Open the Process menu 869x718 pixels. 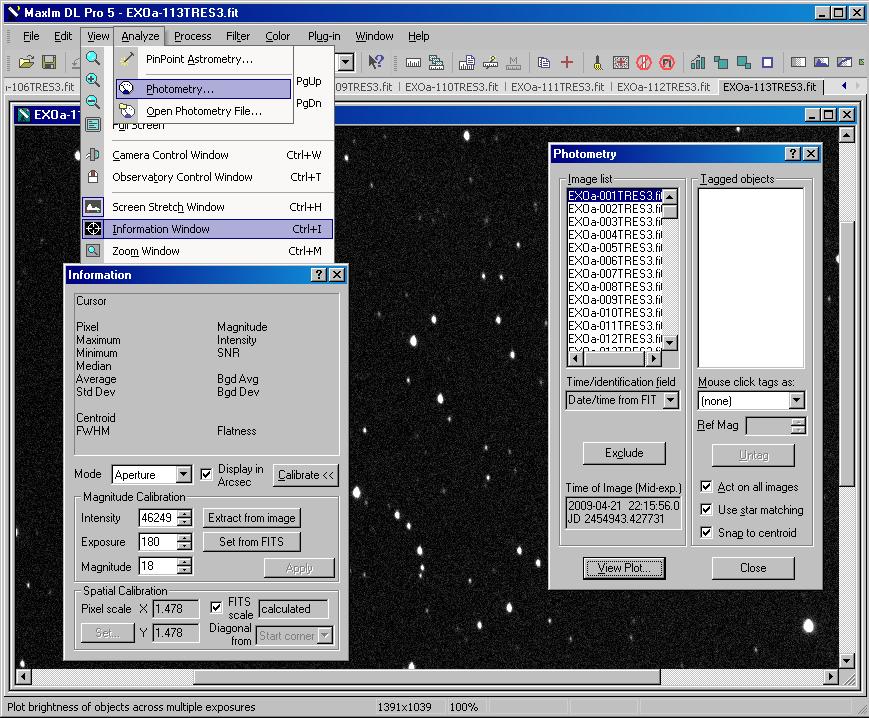[x=192, y=36]
